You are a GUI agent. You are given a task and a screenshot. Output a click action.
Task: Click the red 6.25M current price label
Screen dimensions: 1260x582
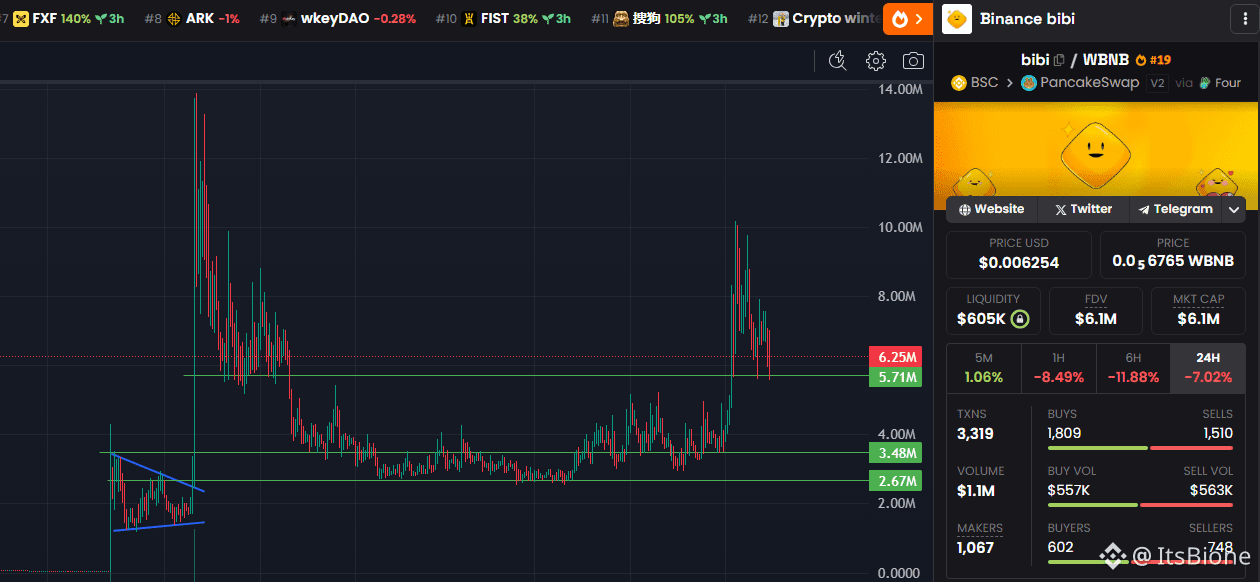[894, 357]
